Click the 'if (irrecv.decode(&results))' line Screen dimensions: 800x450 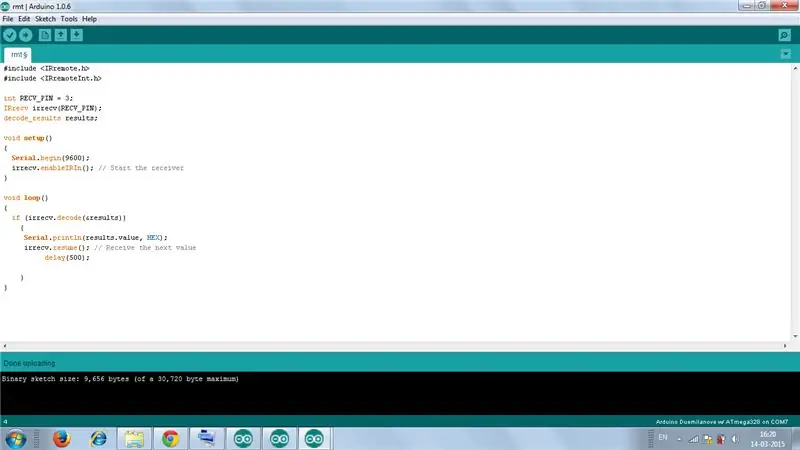[69, 217]
